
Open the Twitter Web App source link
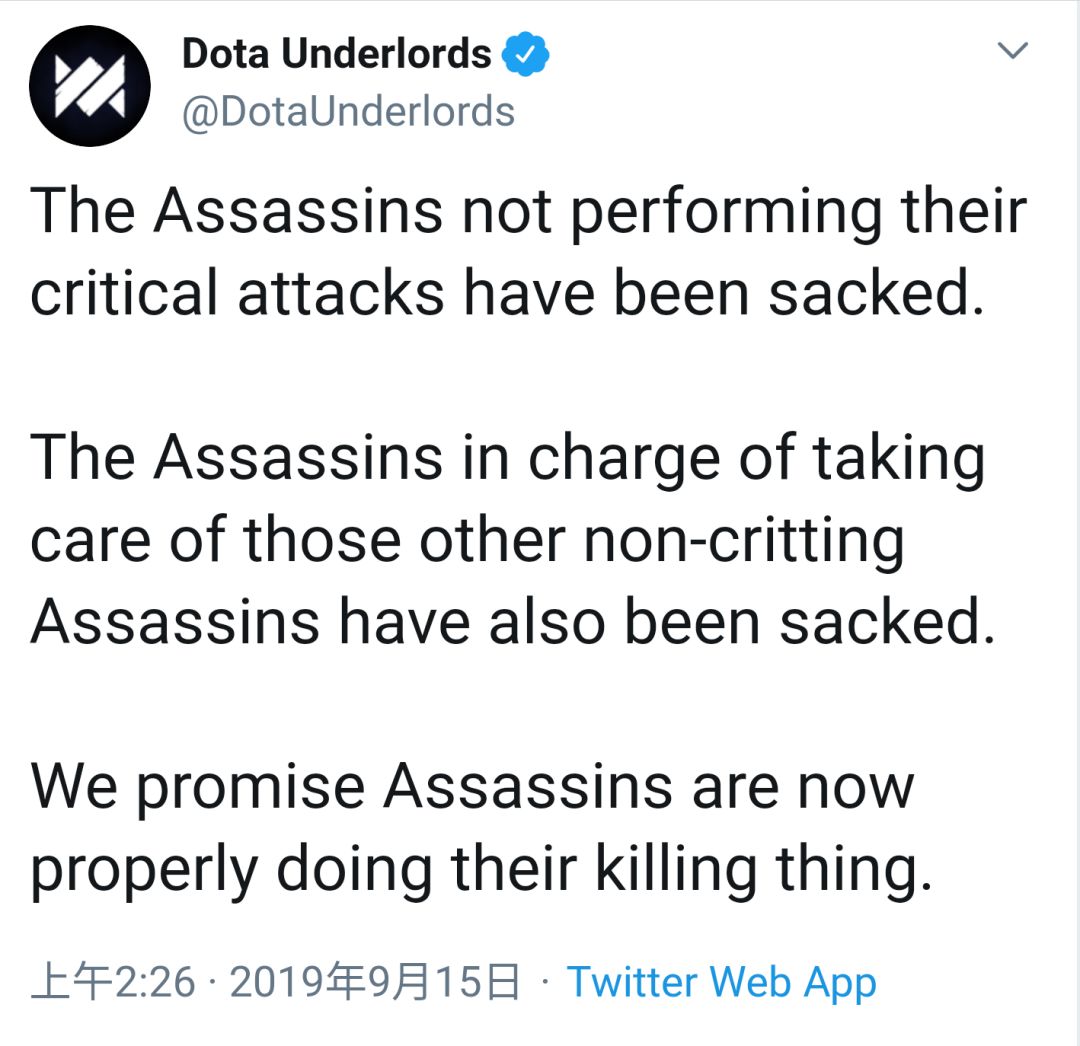coord(721,982)
